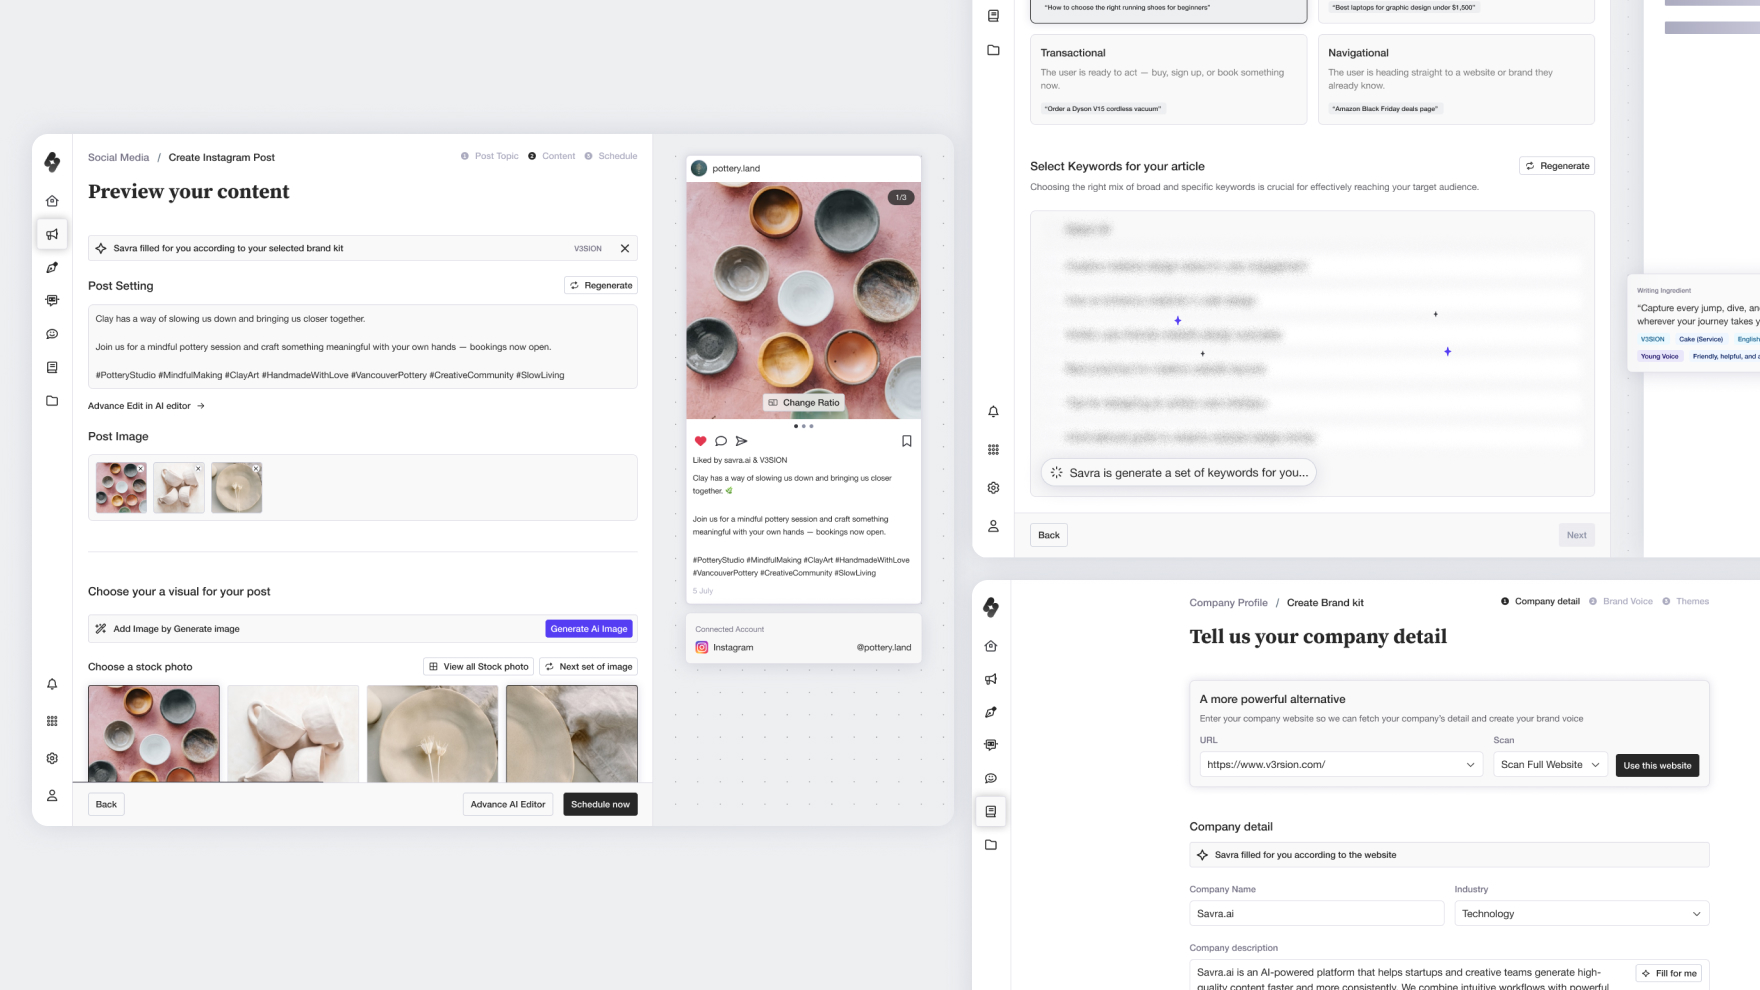Click Back in the keywords window
Screen dimensions: 1760x990
1049,535
